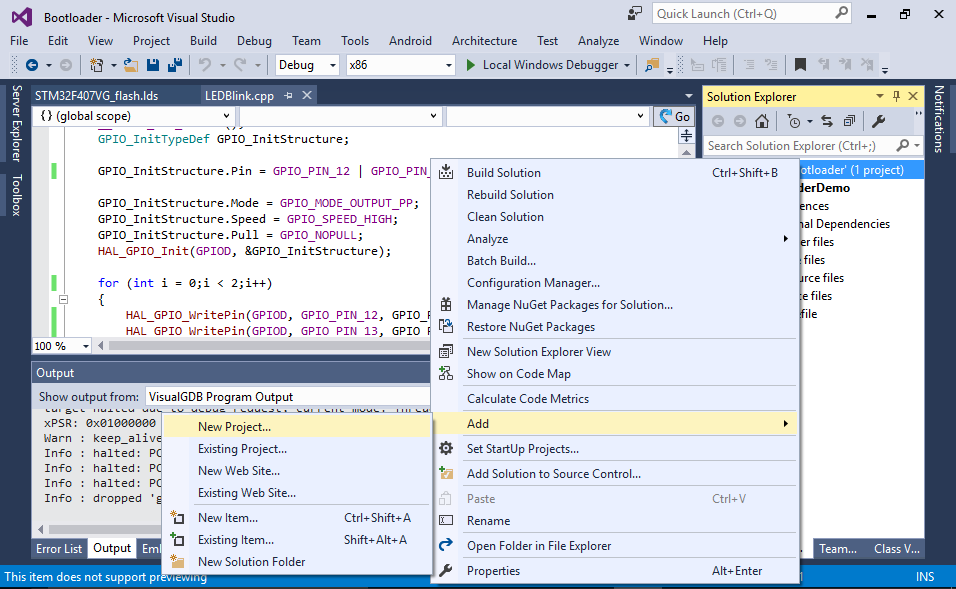956x589 pixels.
Task: Open the Server Explorer side tab
Action: pos(16,123)
